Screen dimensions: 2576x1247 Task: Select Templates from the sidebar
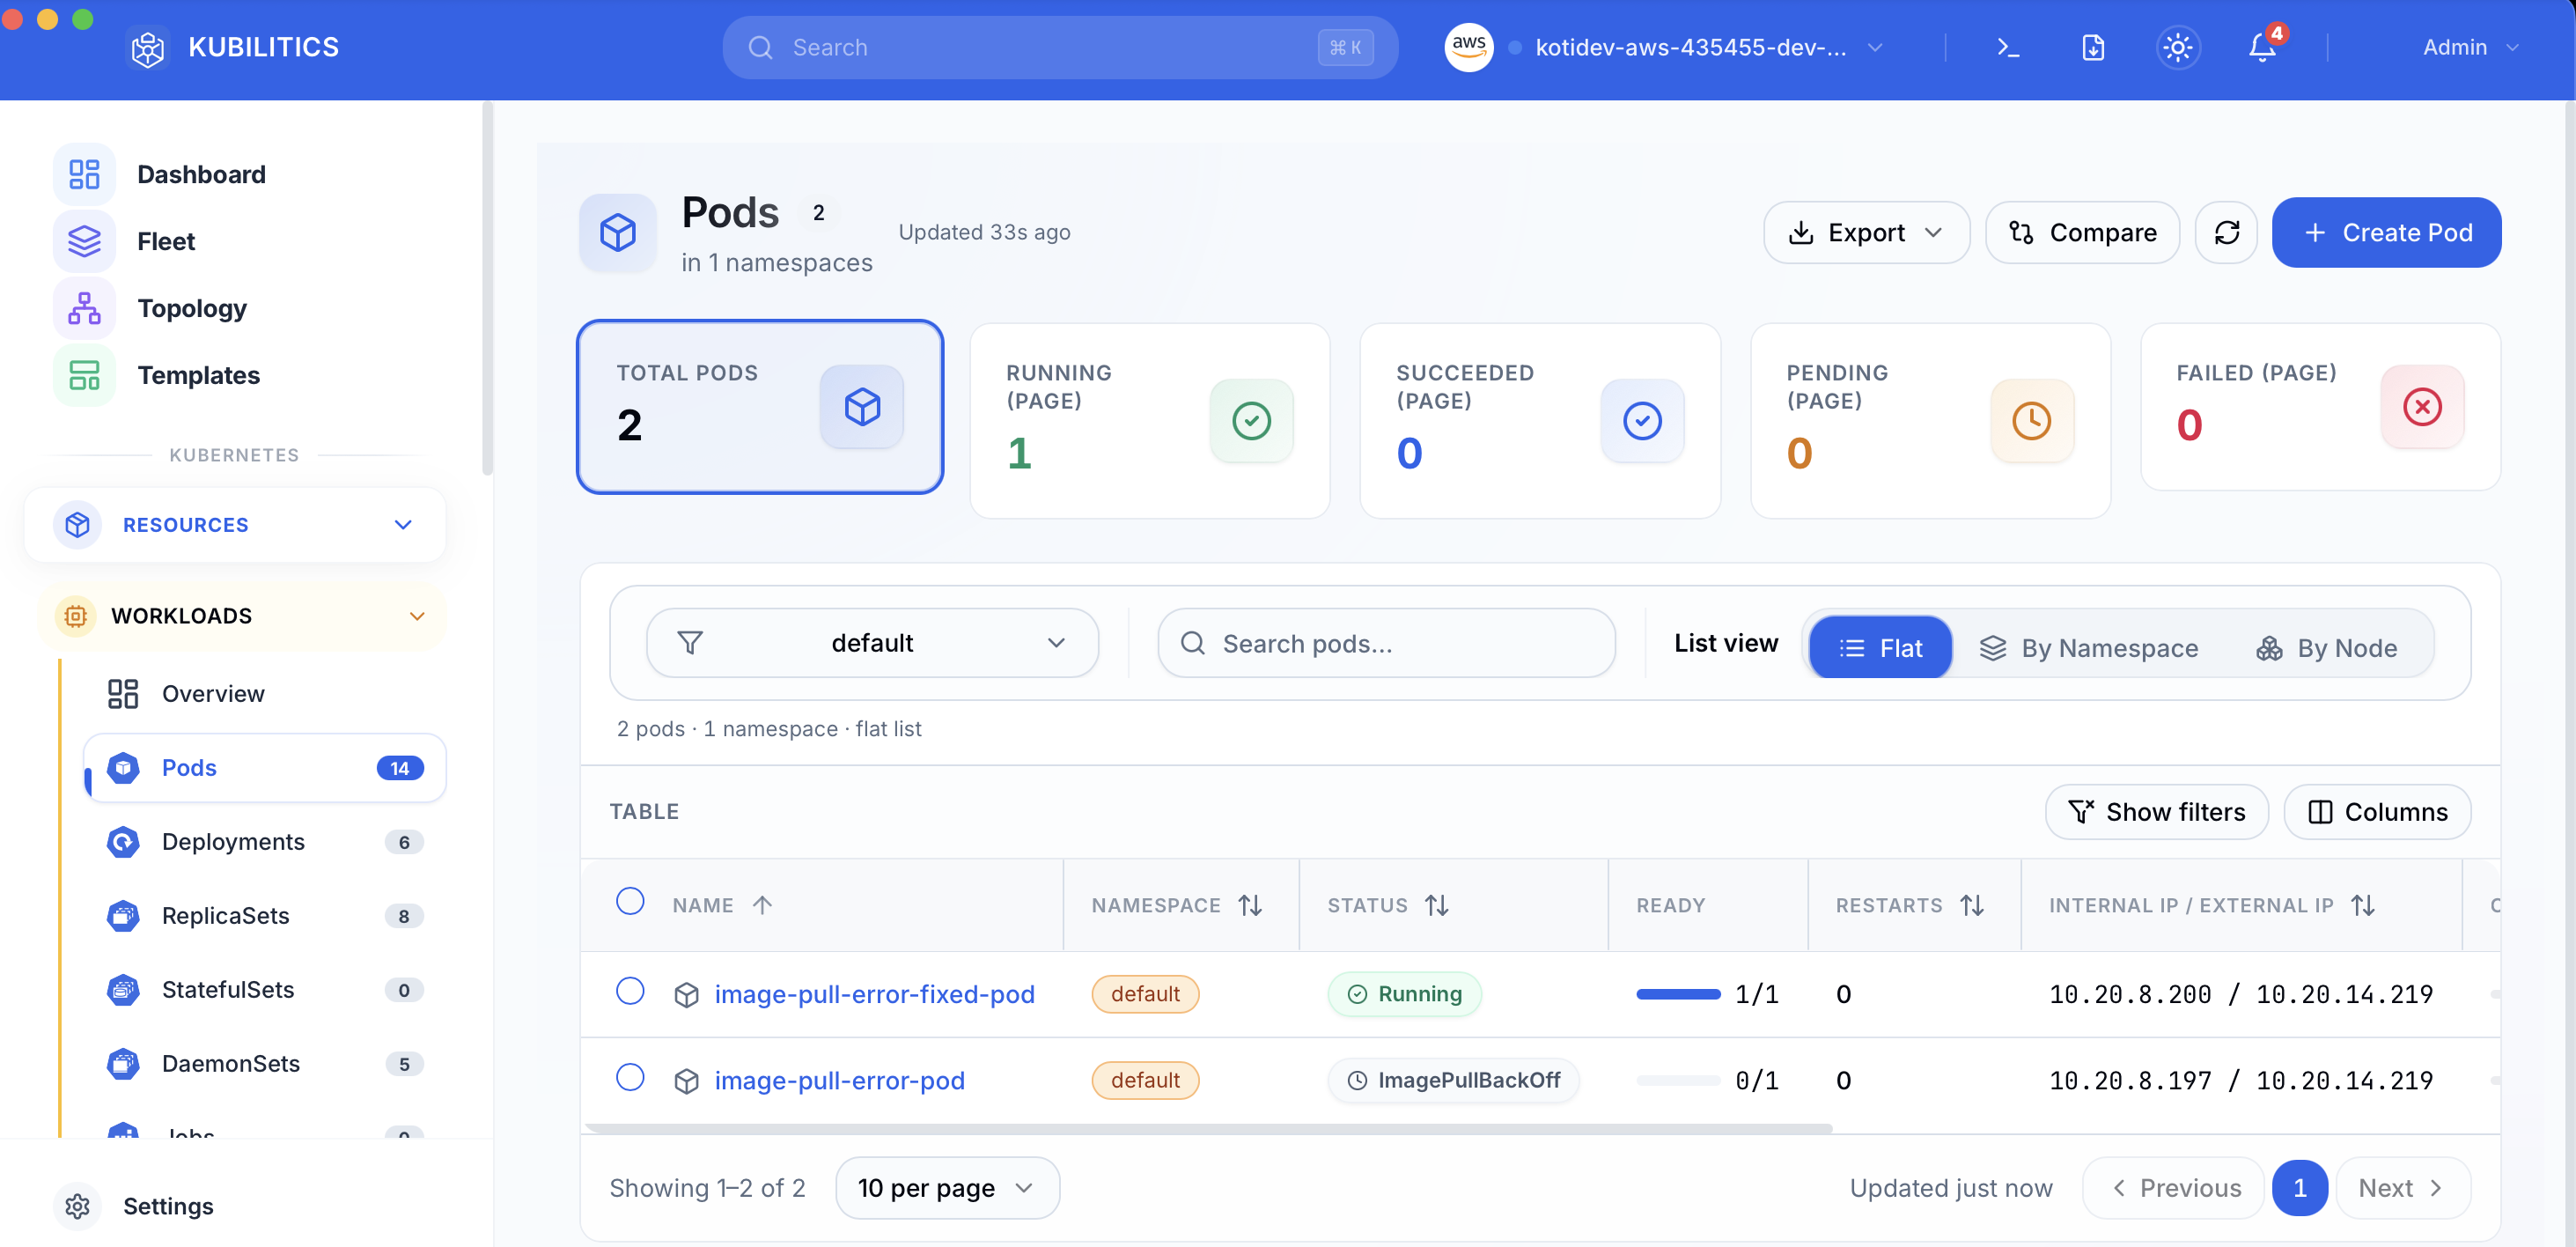click(198, 375)
